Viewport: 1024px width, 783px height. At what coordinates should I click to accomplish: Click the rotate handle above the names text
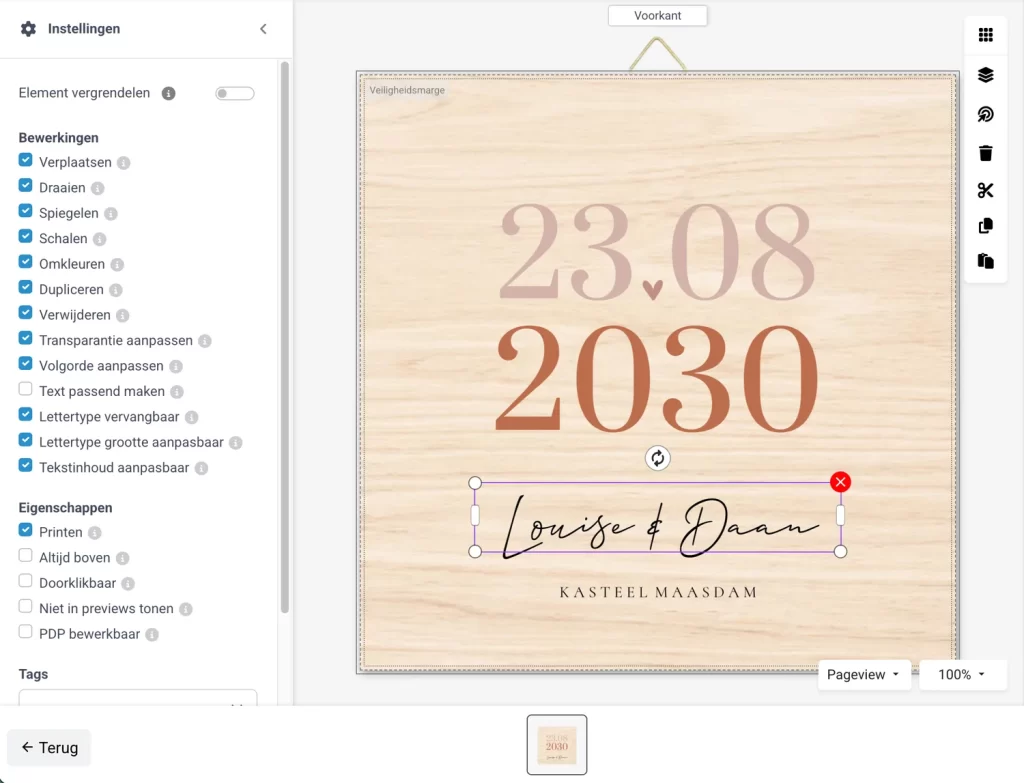click(x=657, y=458)
